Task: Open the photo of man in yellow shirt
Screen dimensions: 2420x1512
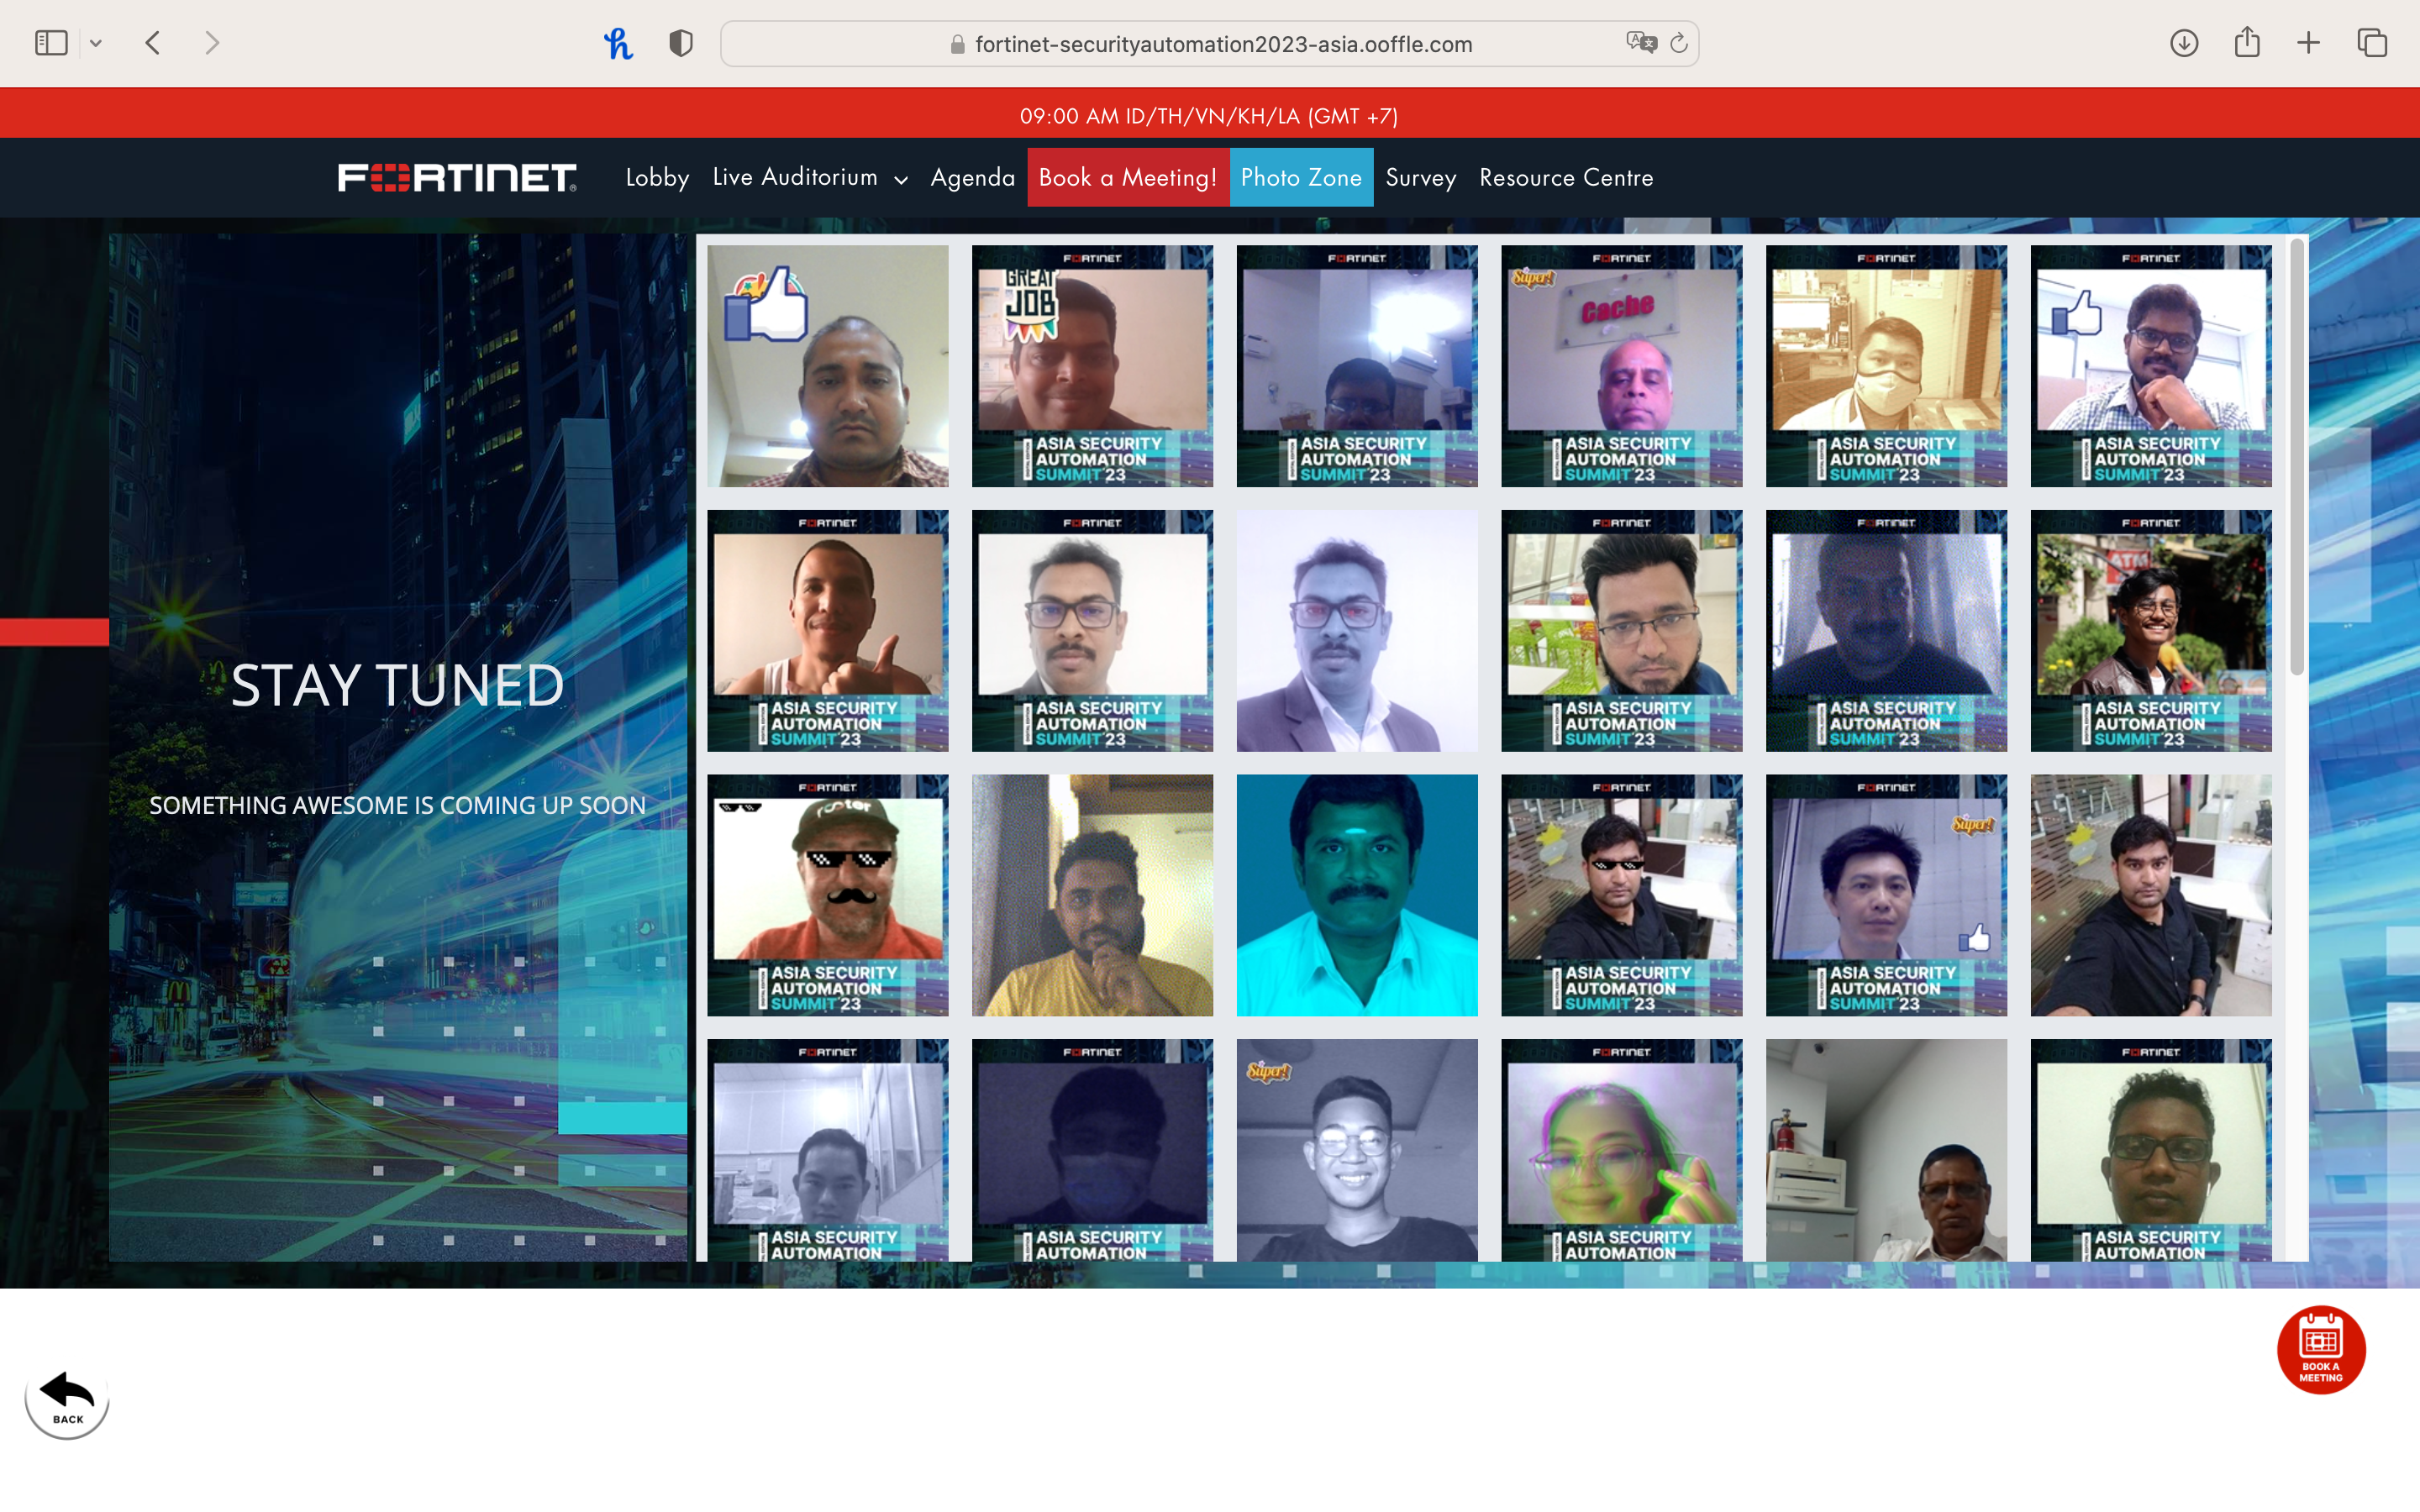Action: click(1092, 895)
